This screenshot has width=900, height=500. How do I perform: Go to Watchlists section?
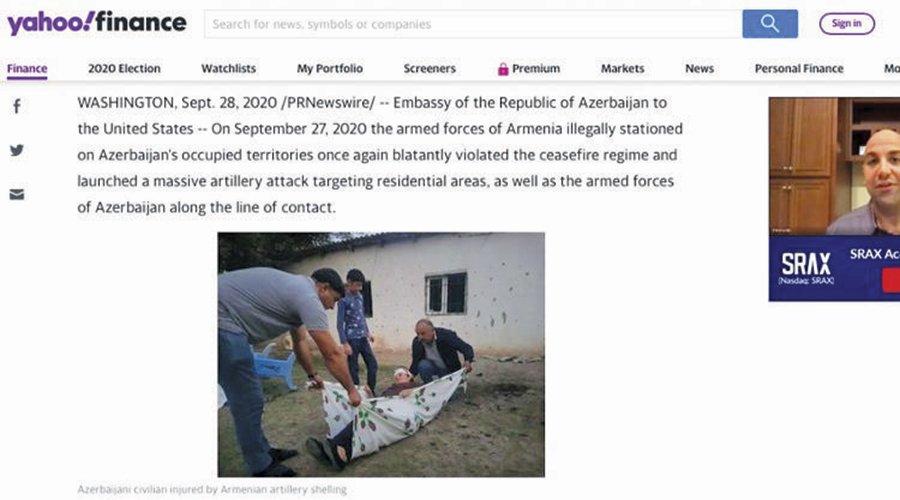(x=228, y=69)
